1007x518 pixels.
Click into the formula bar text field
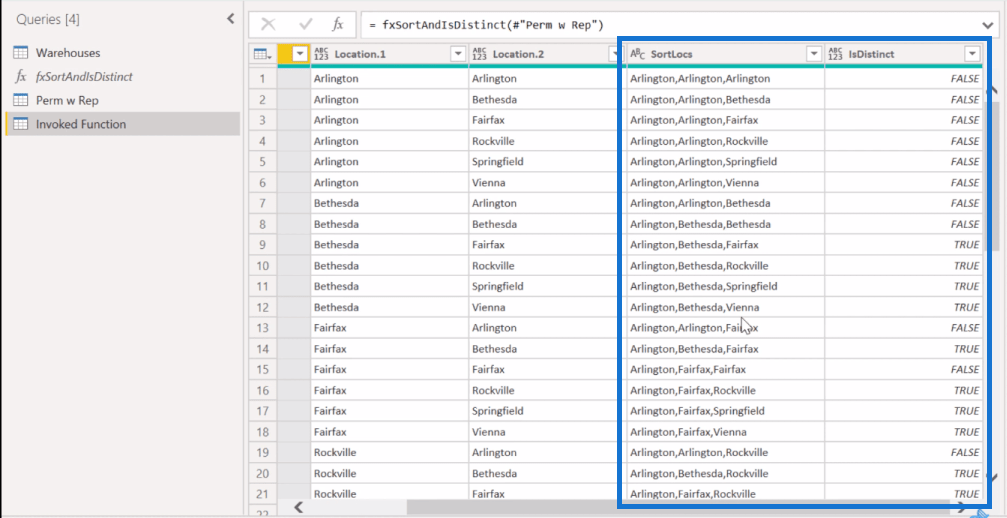668,25
